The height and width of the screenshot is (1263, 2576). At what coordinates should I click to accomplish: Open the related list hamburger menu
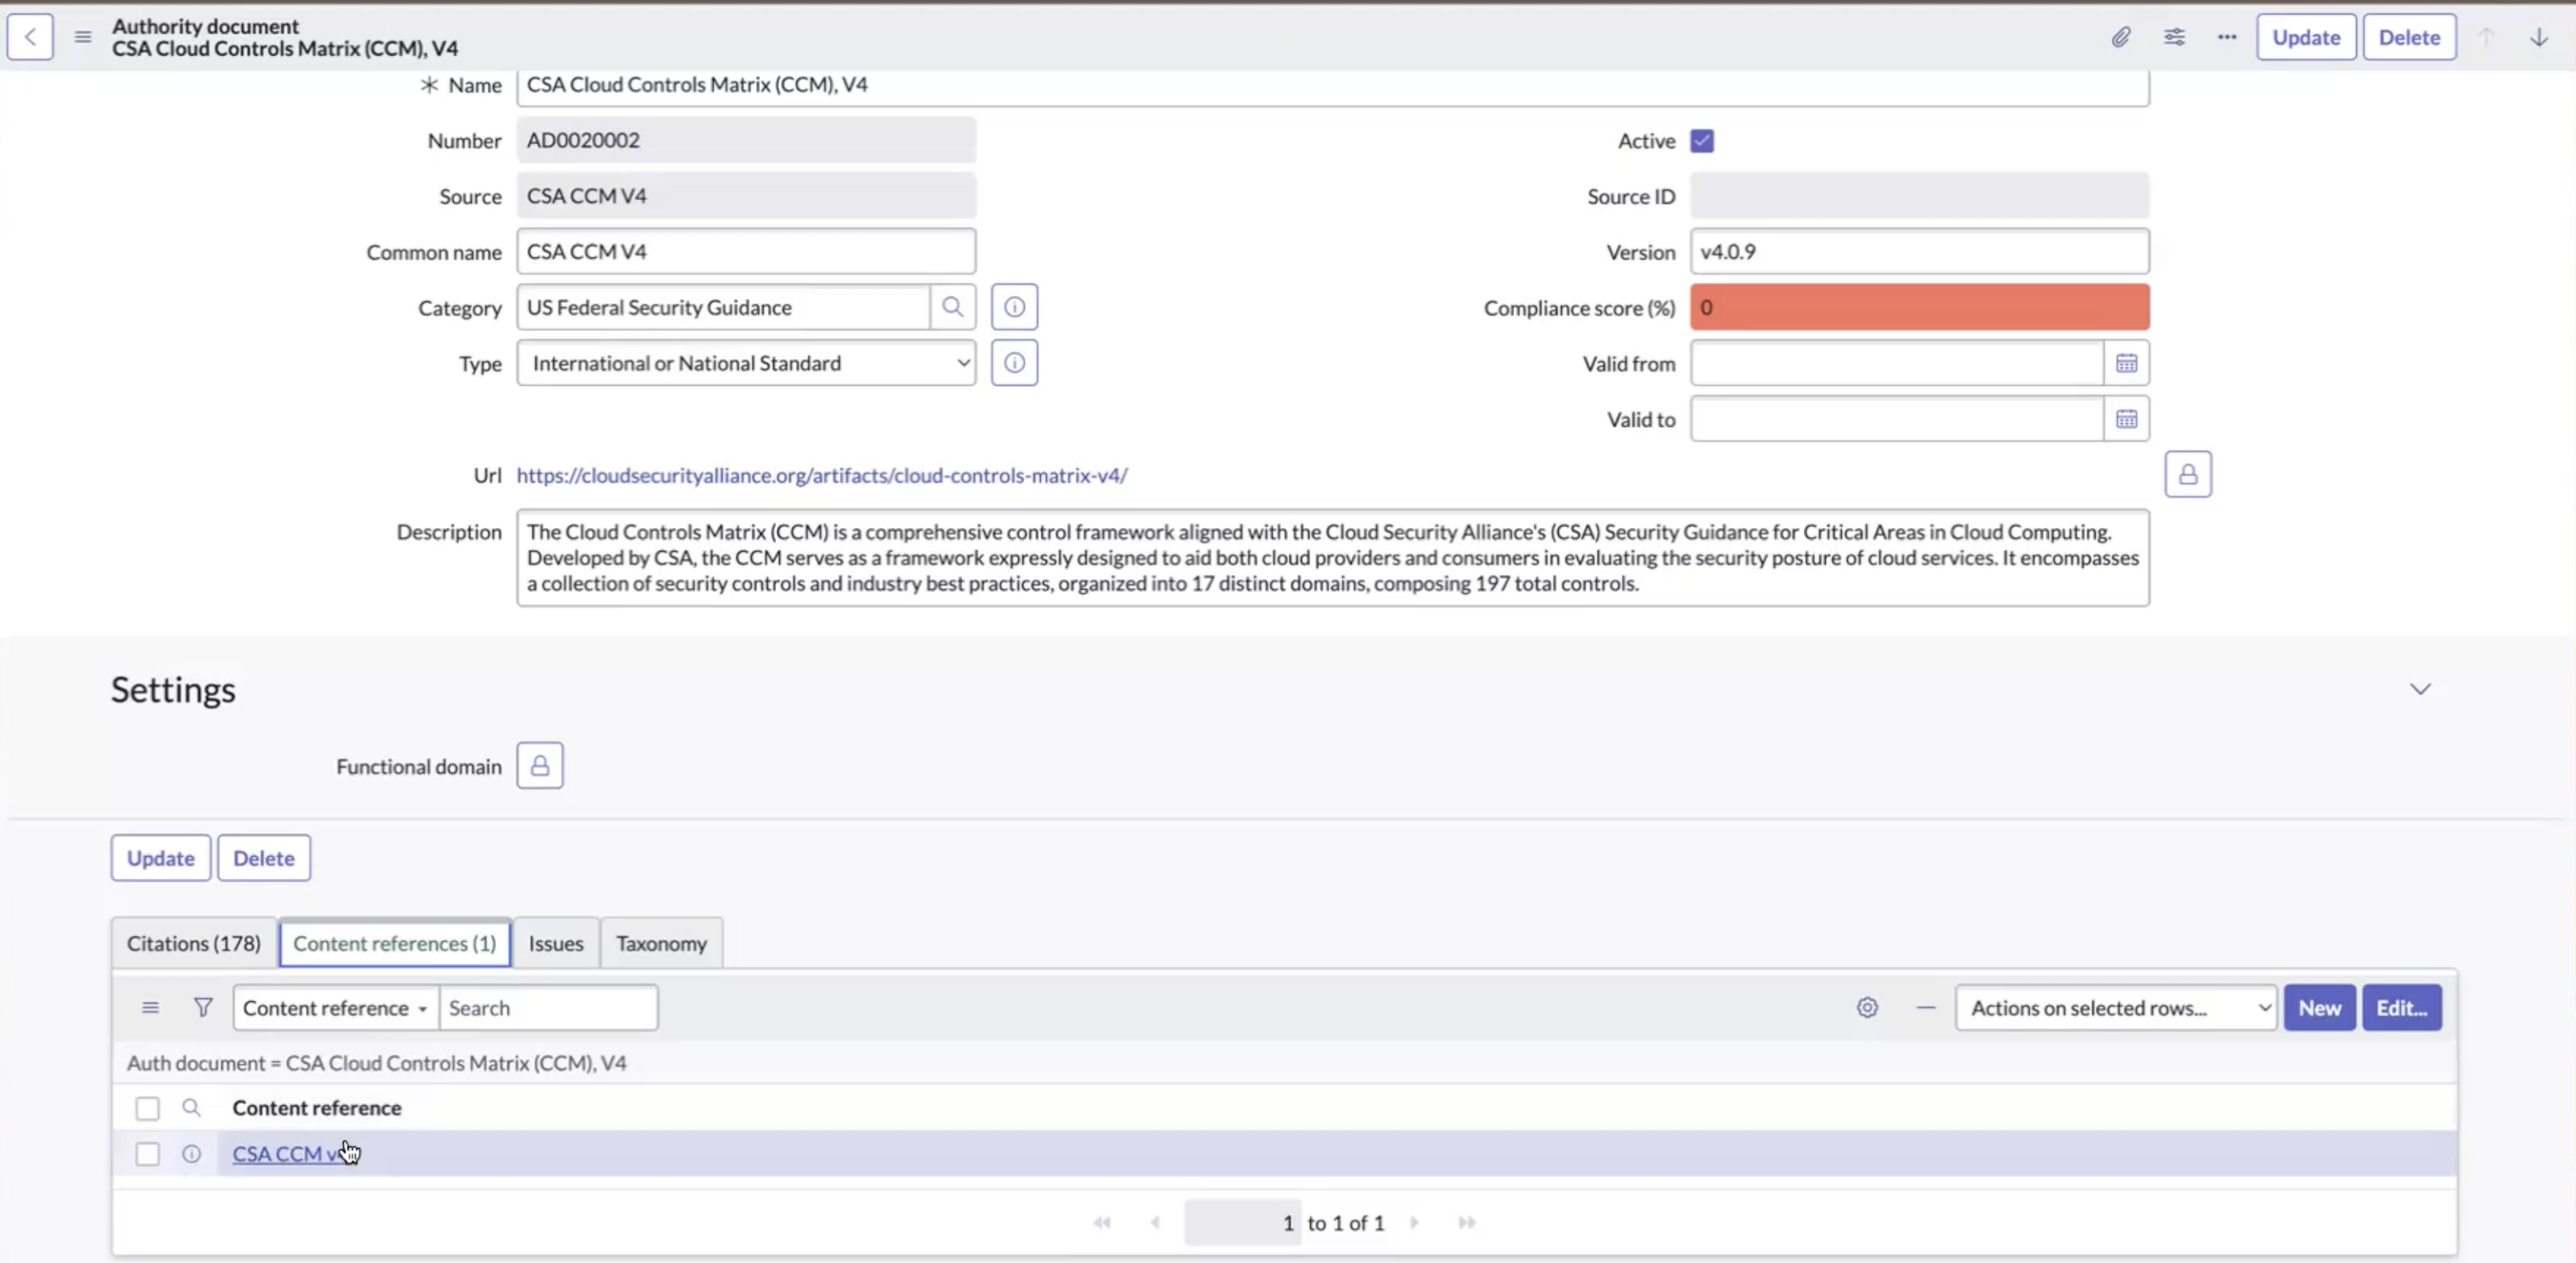coord(150,1008)
